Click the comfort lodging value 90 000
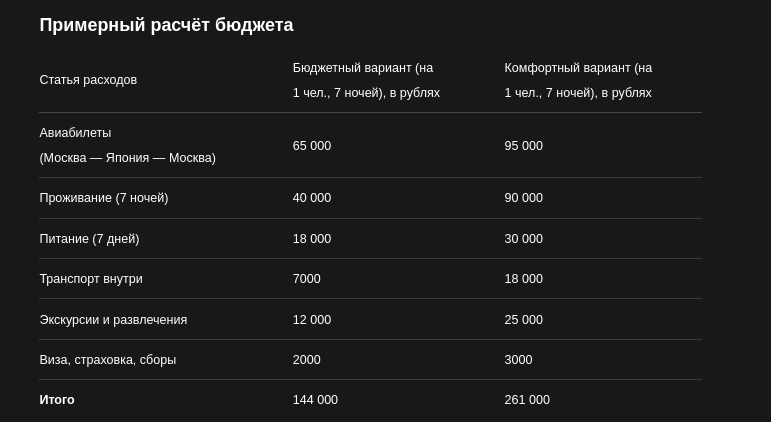 click(x=524, y=198)
